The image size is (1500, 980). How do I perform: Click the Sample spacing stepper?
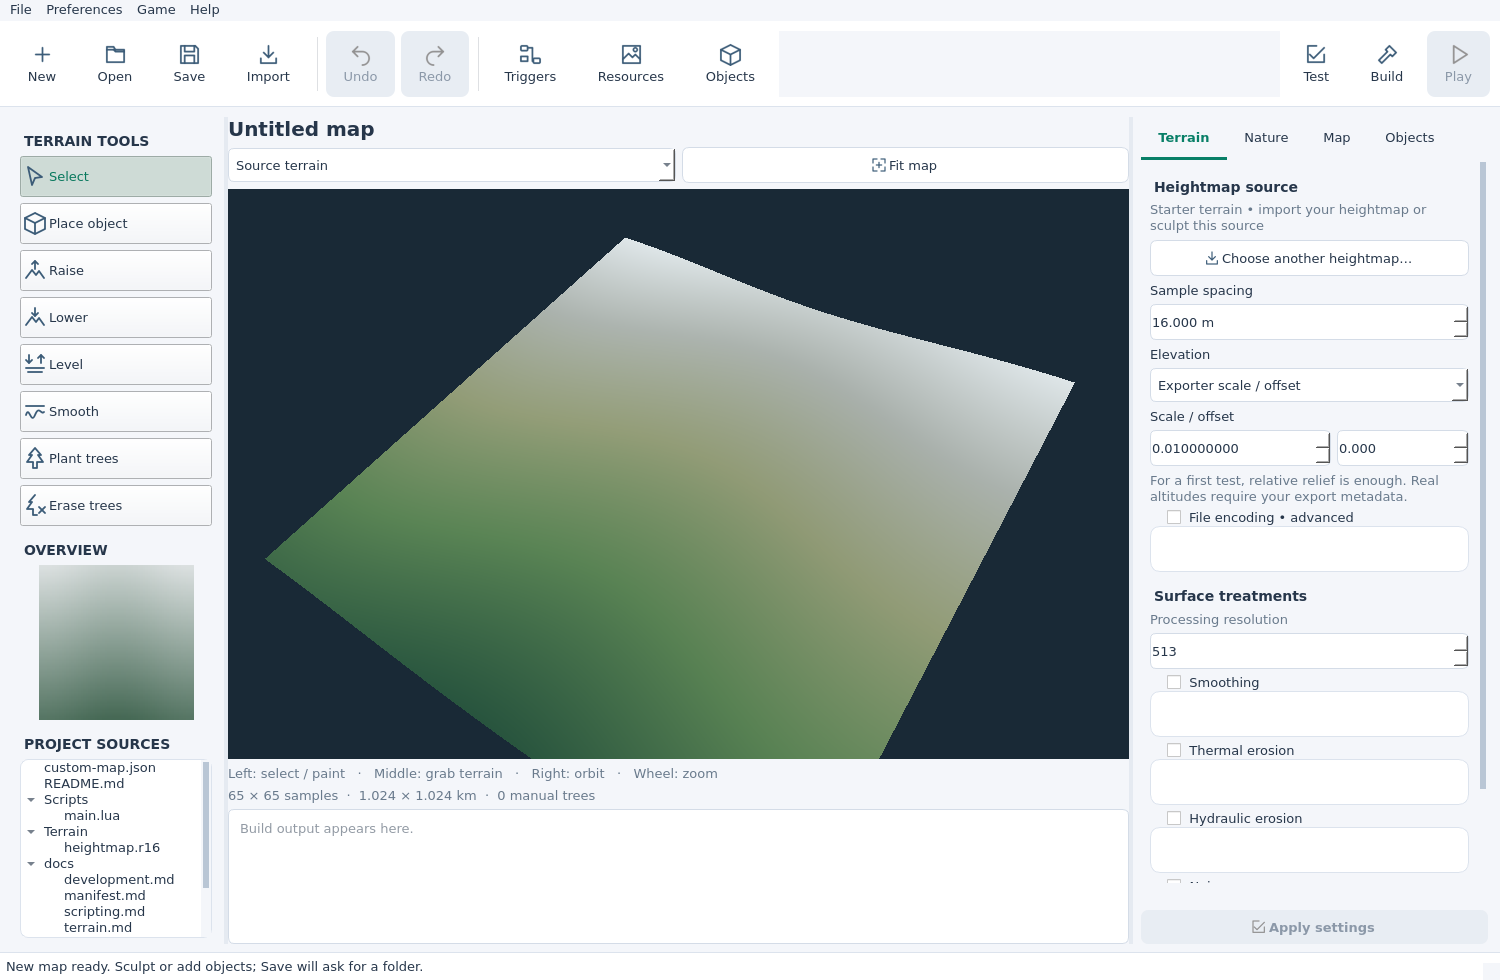pyautogui.click(x=1460, y=322)
